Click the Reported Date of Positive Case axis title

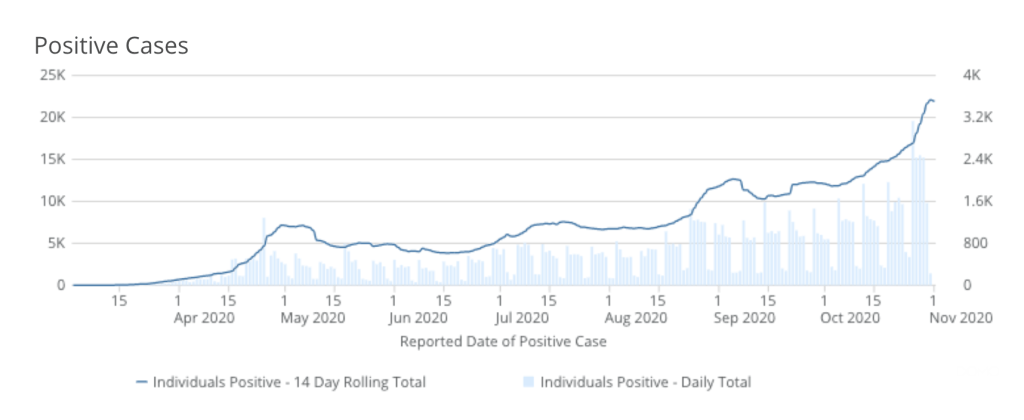pos(503,341)
